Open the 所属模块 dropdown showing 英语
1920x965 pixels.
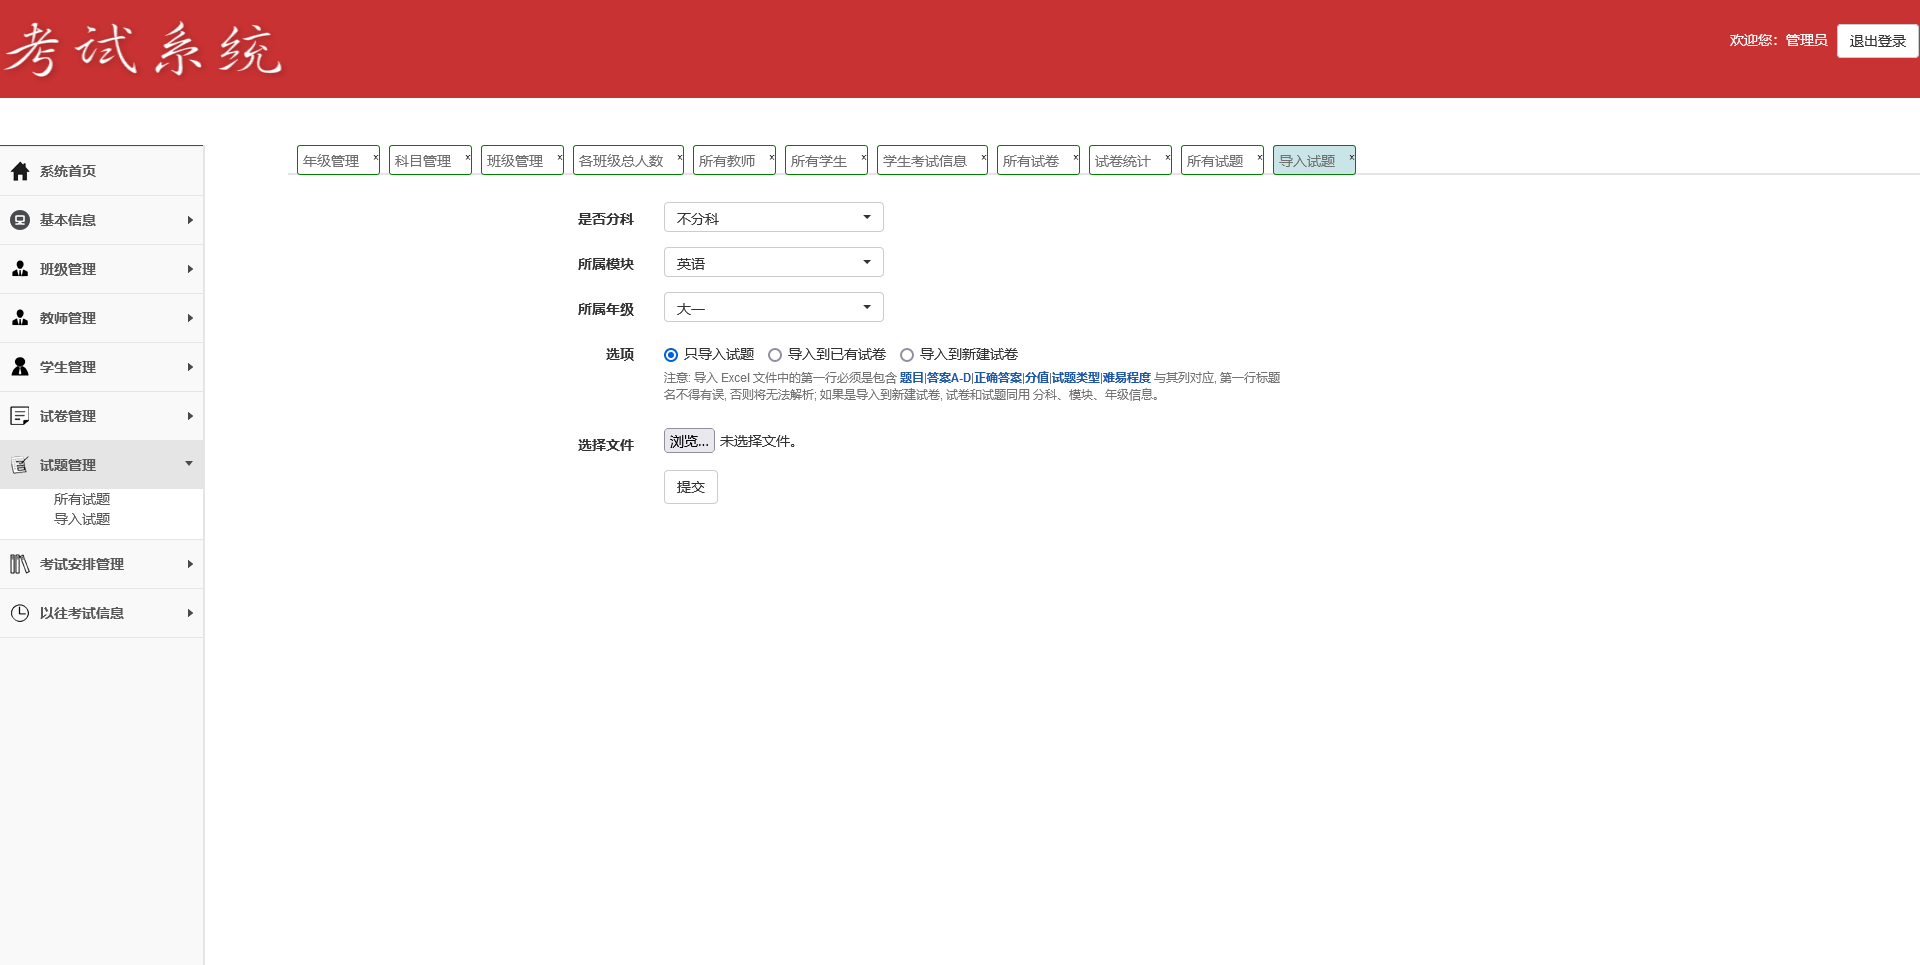772,261
